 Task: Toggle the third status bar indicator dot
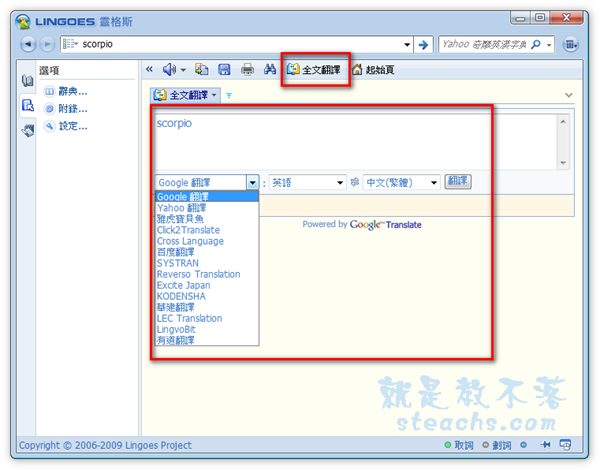(523, 445)
